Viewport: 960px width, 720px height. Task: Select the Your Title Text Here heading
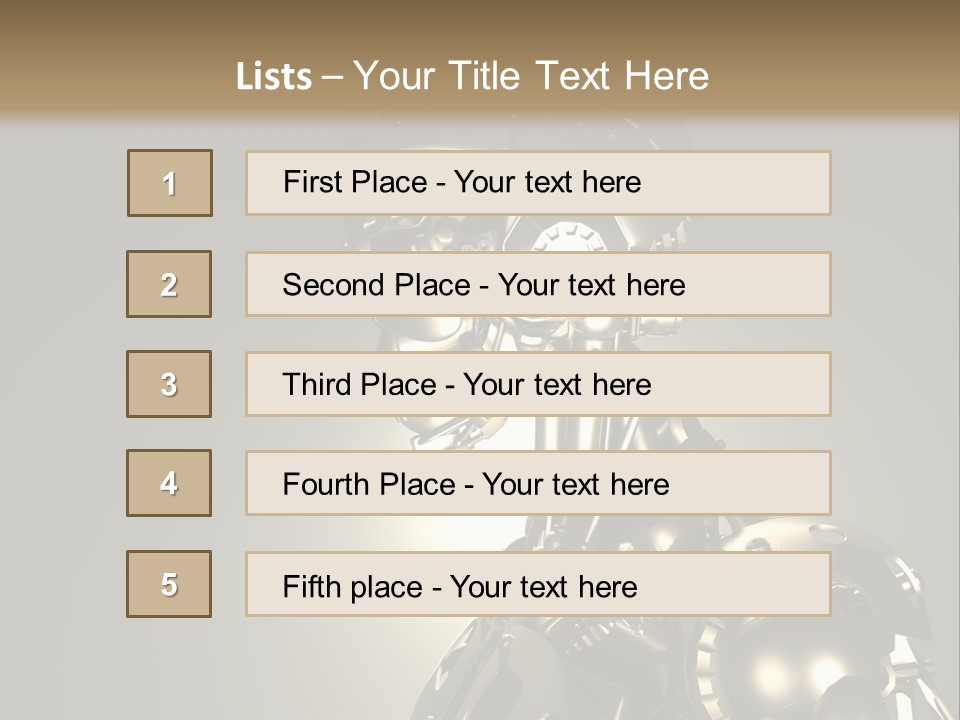(530, 77)
